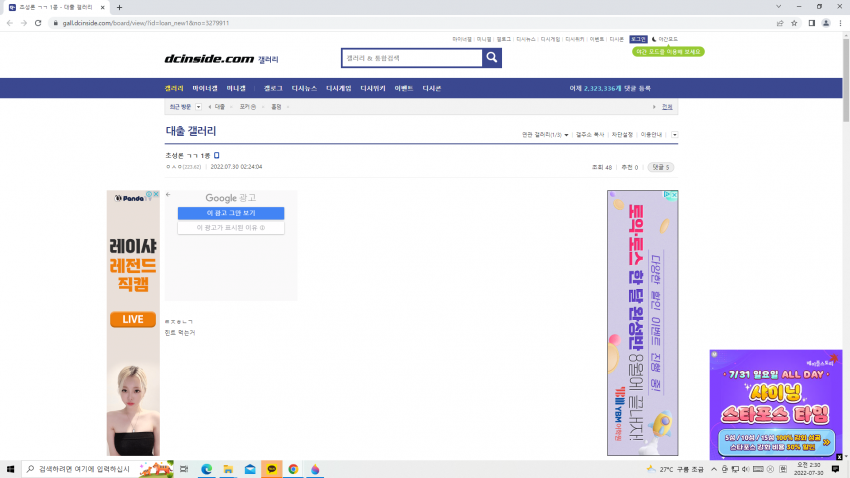Screen dimensions: 850x478
Task: Open 디시뉴스 in the navigation bar
Action: (304, 88)
